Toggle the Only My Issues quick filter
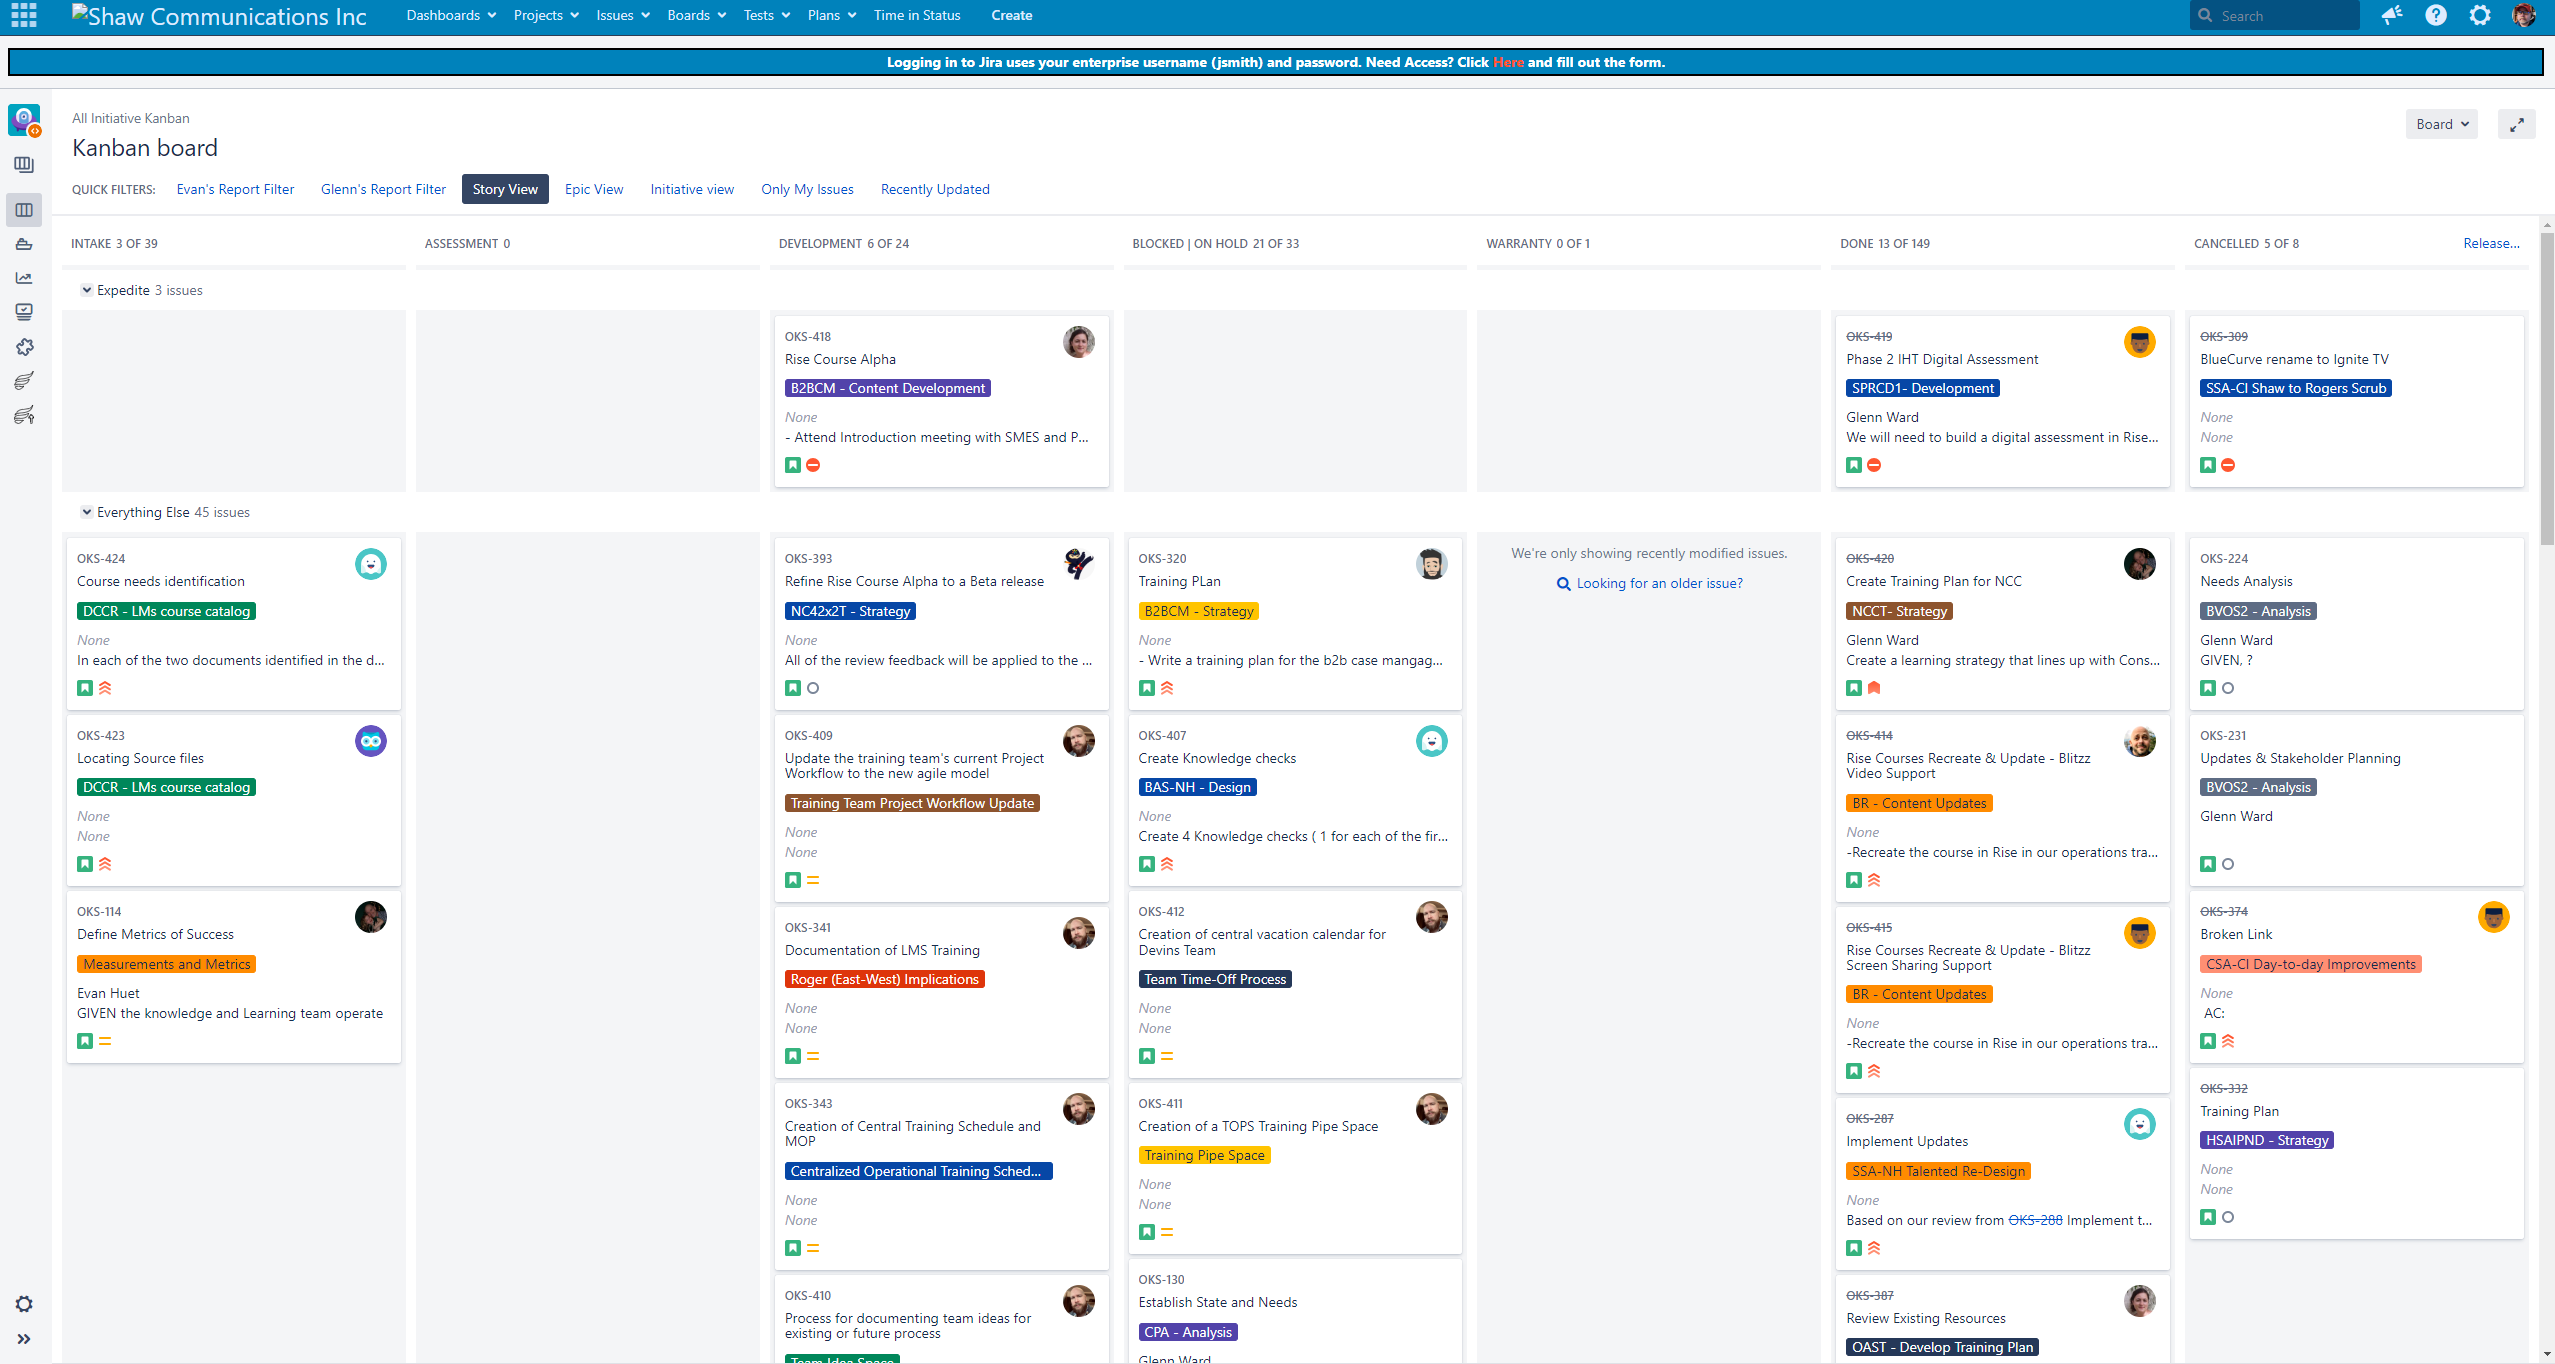 [807, 189]
